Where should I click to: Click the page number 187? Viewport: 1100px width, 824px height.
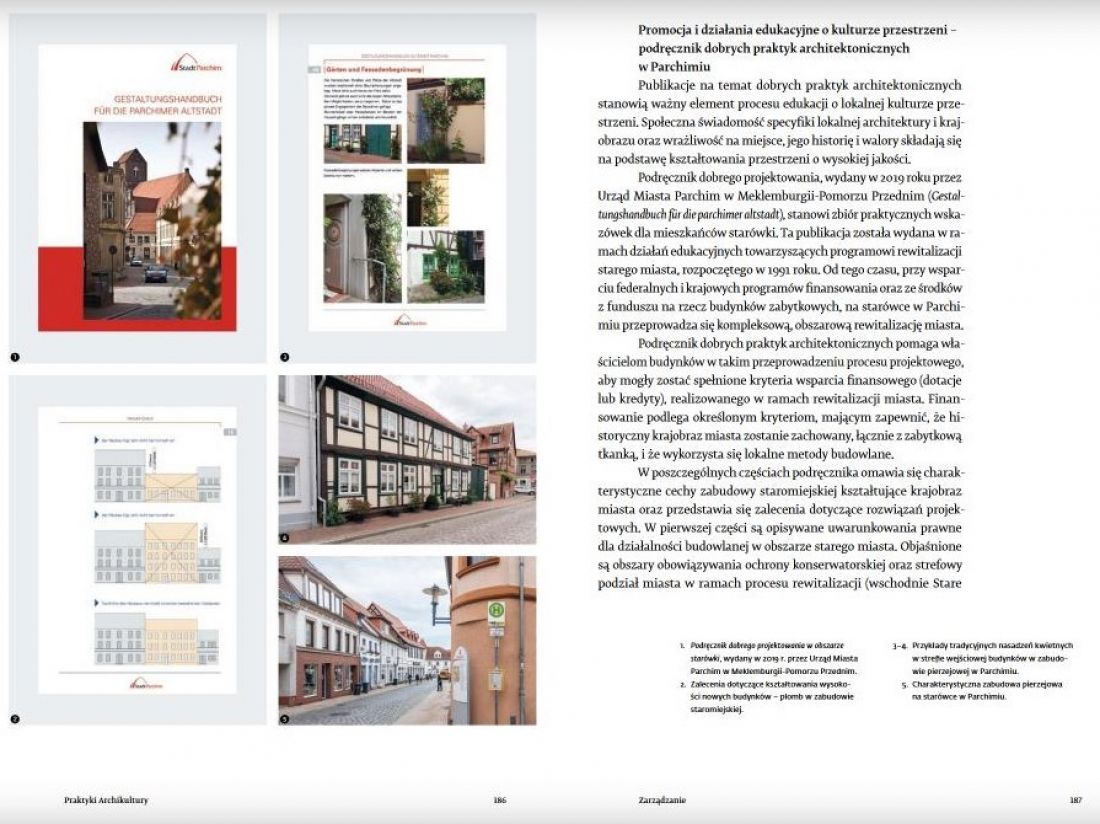tap(1075, 799)
